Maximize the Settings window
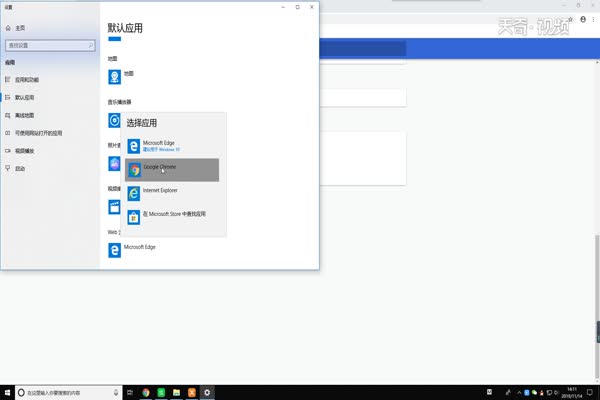 [x=297, y=7]
